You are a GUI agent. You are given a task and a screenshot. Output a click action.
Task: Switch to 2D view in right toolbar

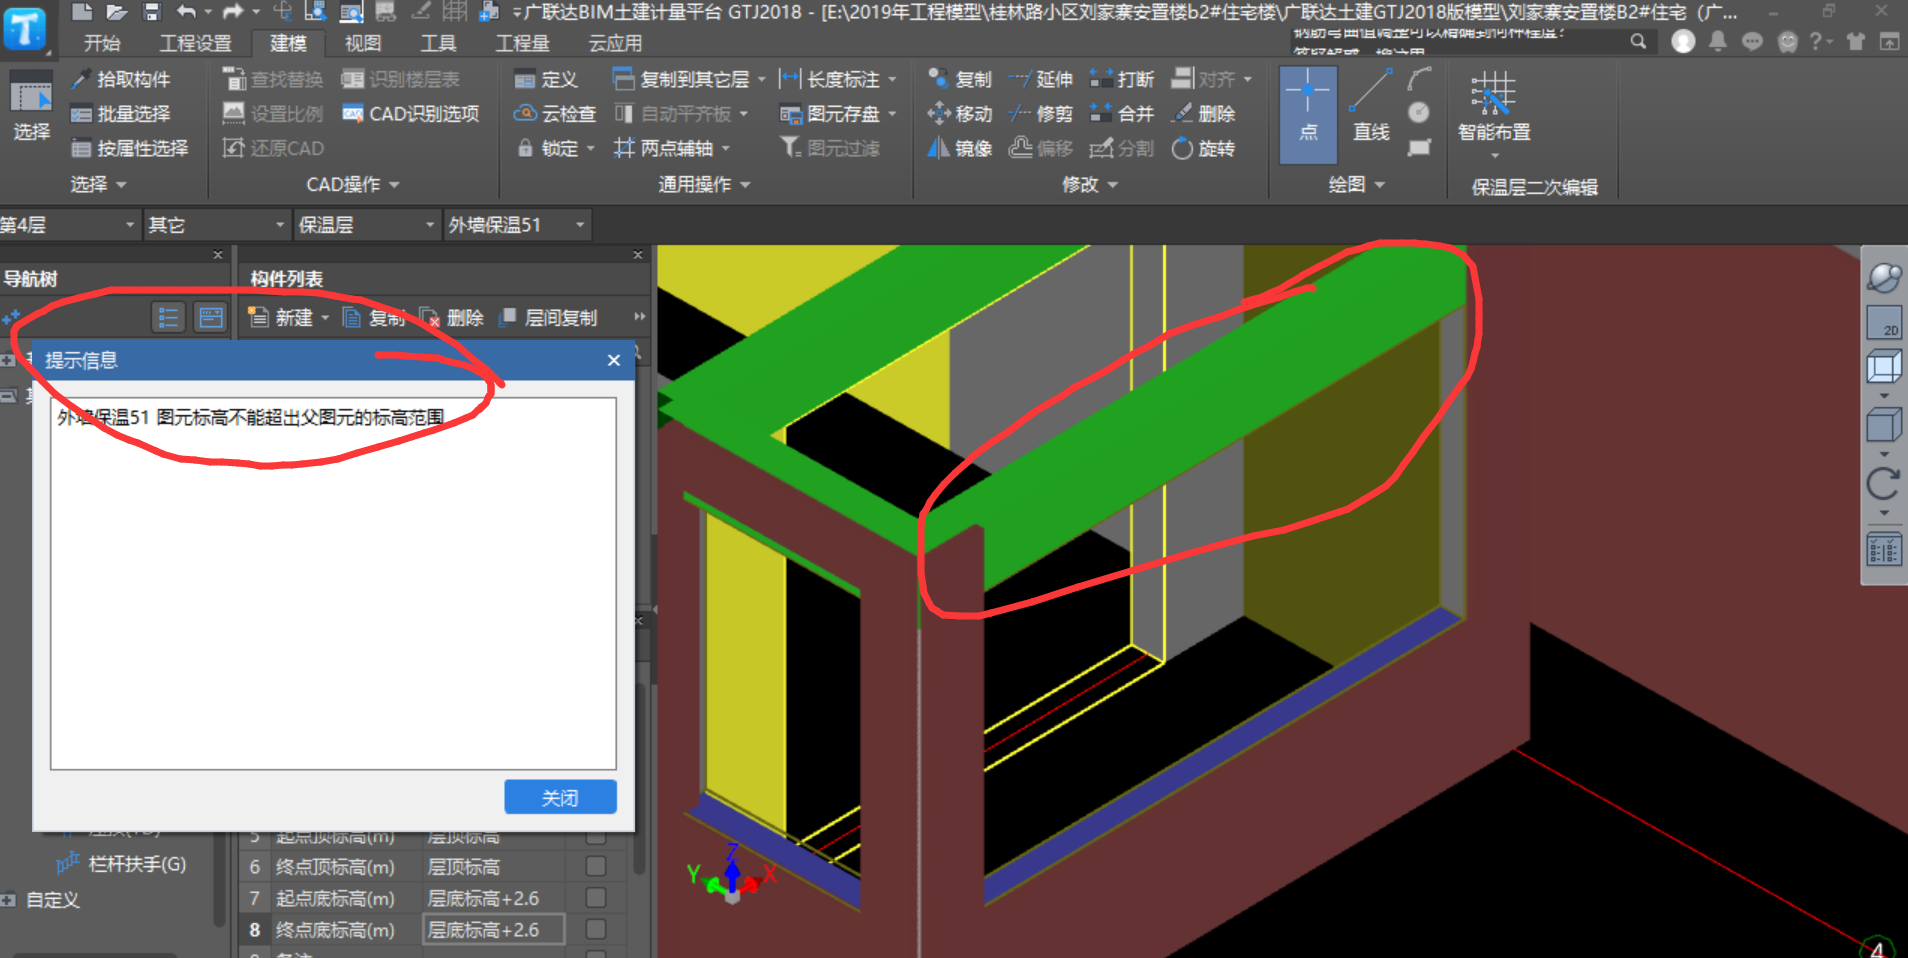(x=1884, y=322)
